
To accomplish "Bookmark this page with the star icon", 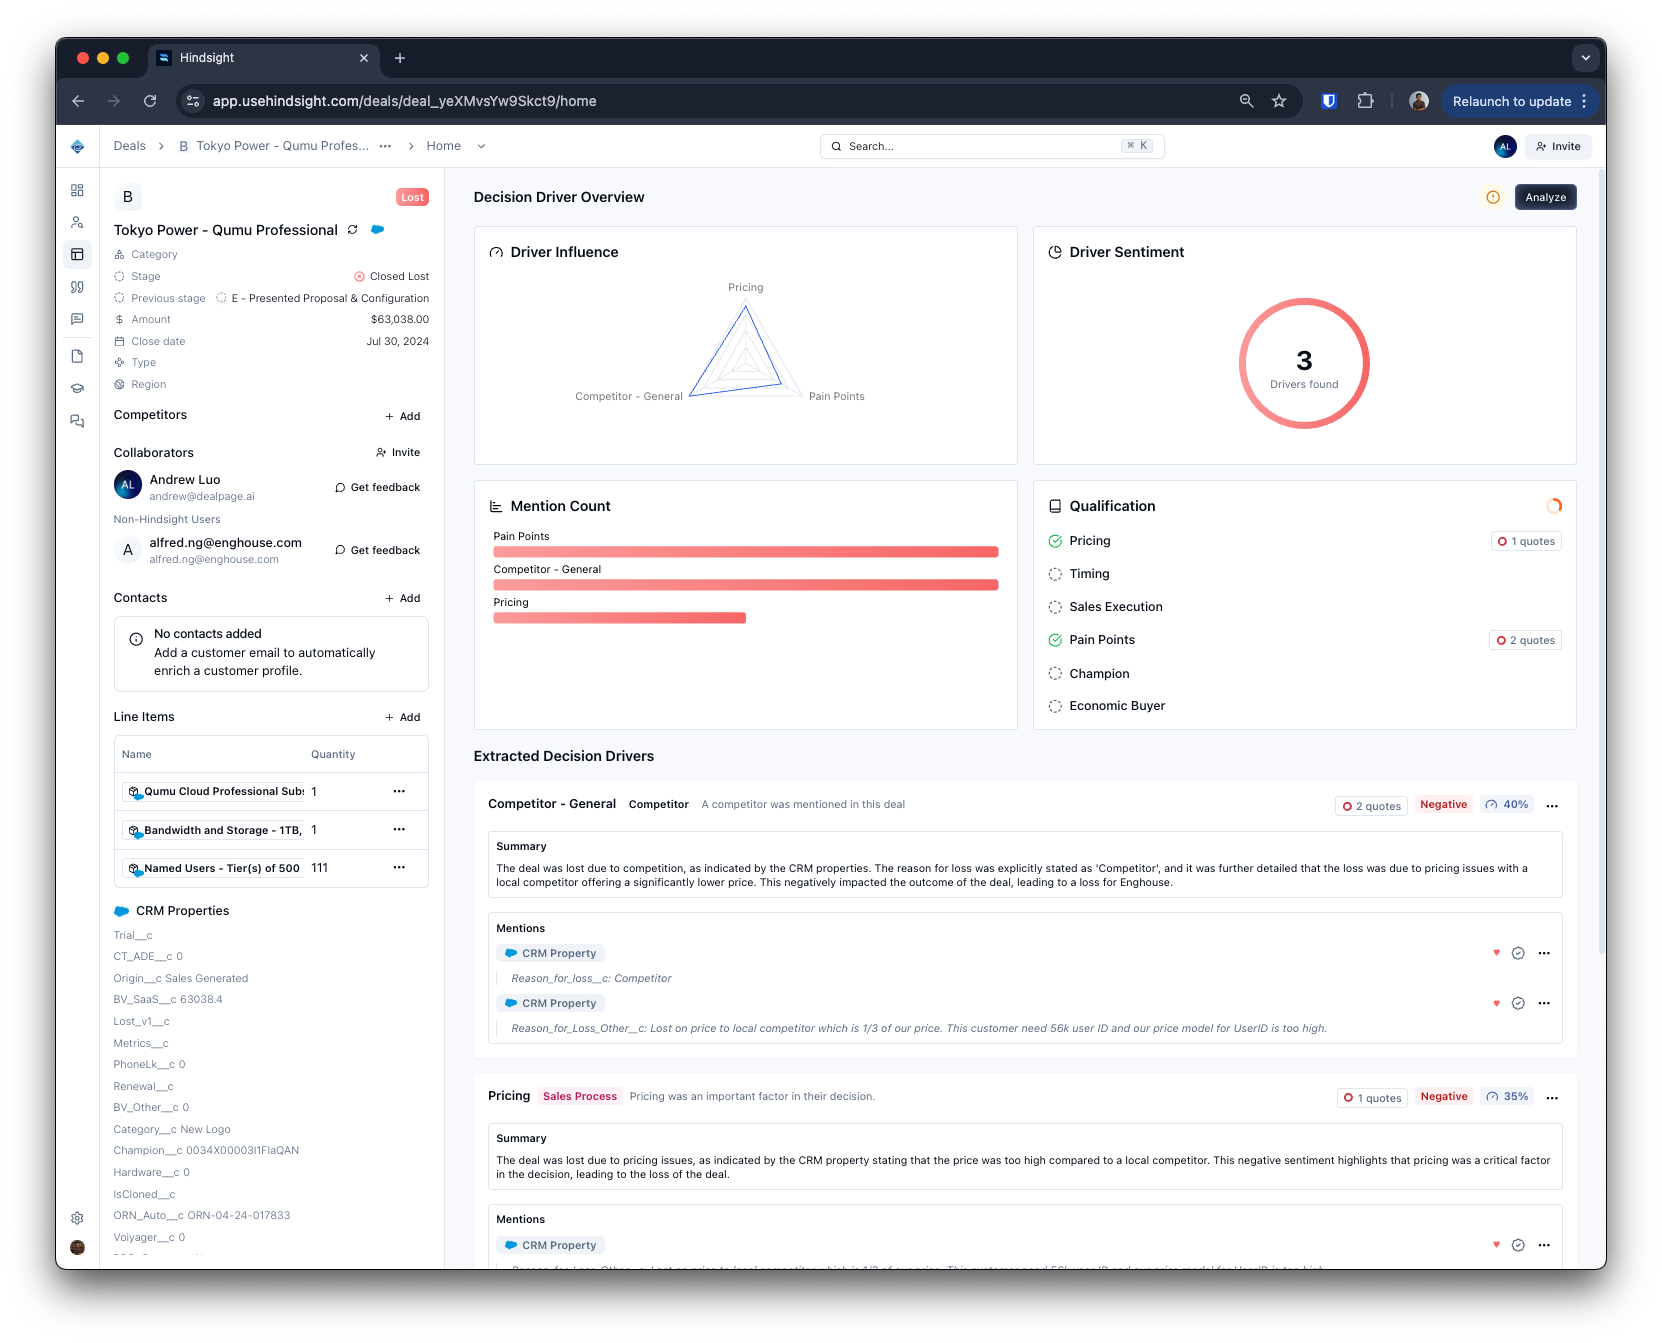I will tap(1279, 101).
